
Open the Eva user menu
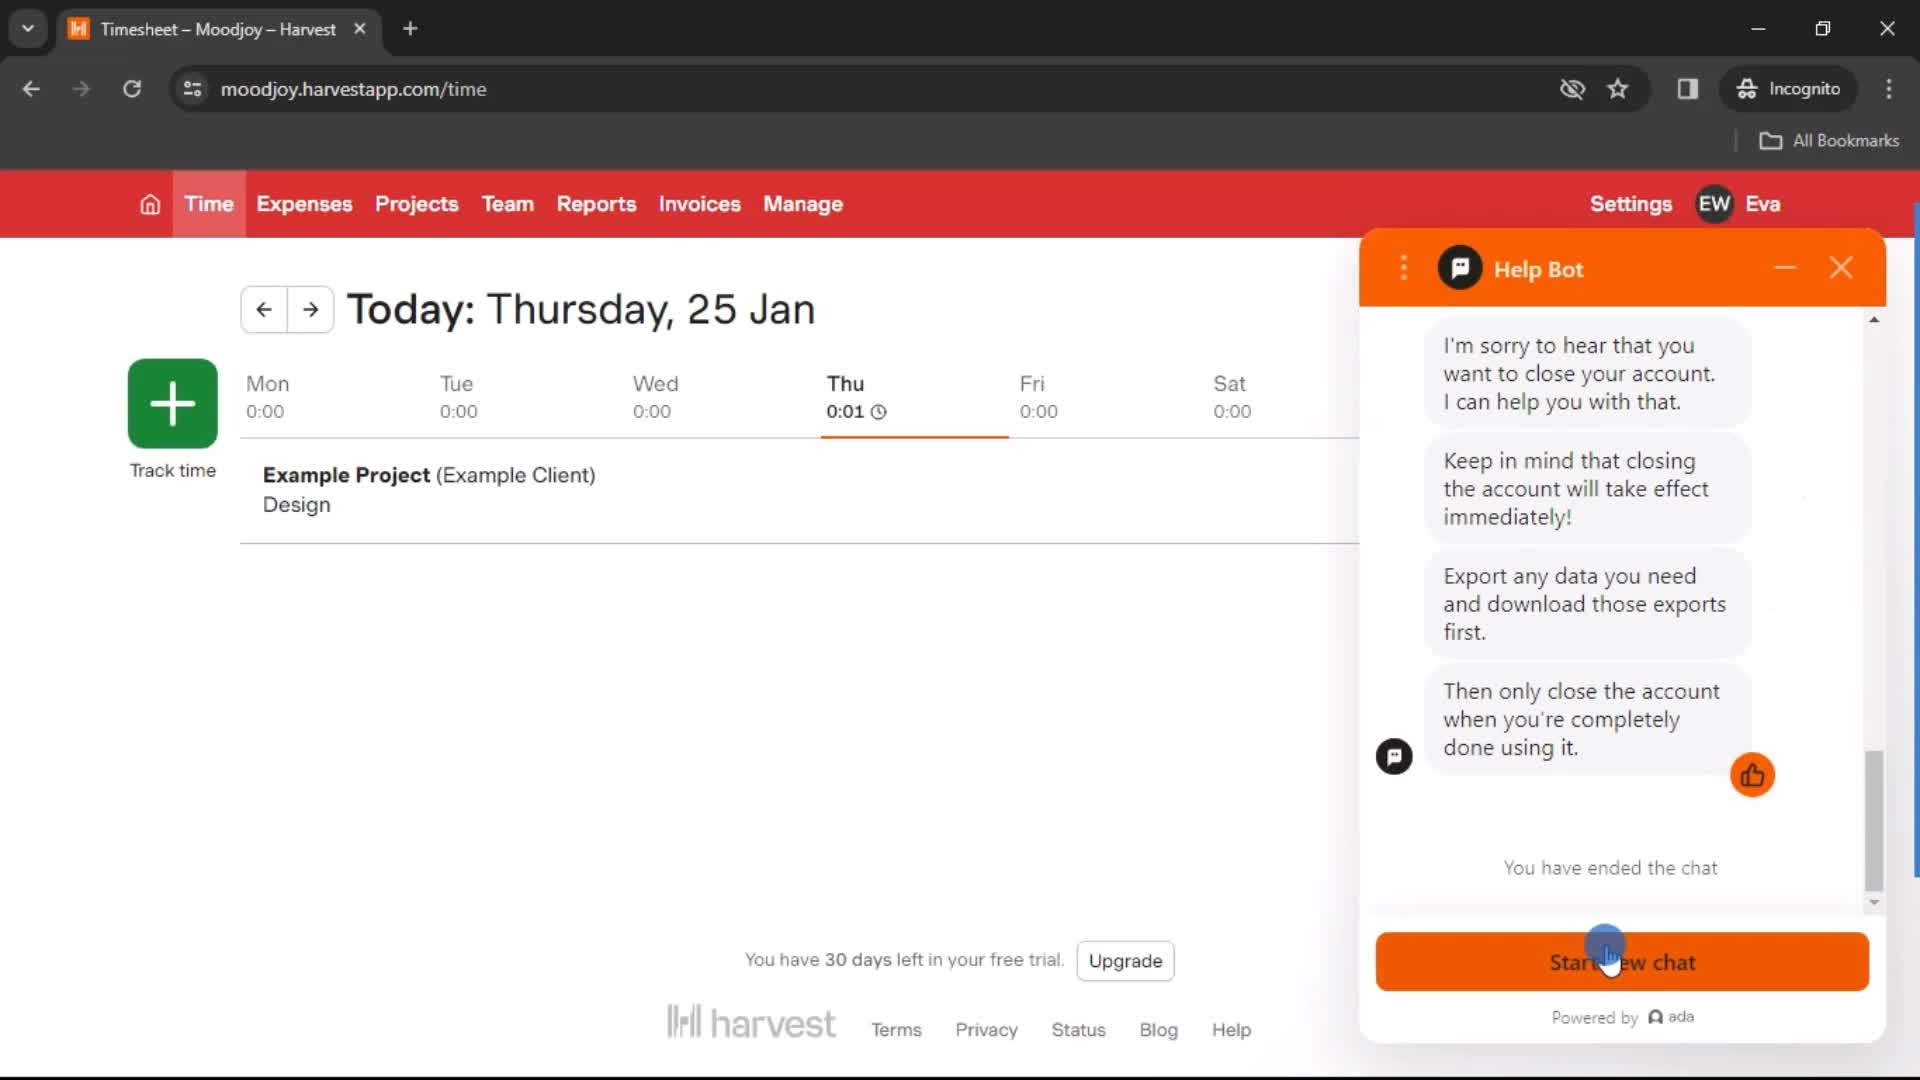coord(1763,204)
